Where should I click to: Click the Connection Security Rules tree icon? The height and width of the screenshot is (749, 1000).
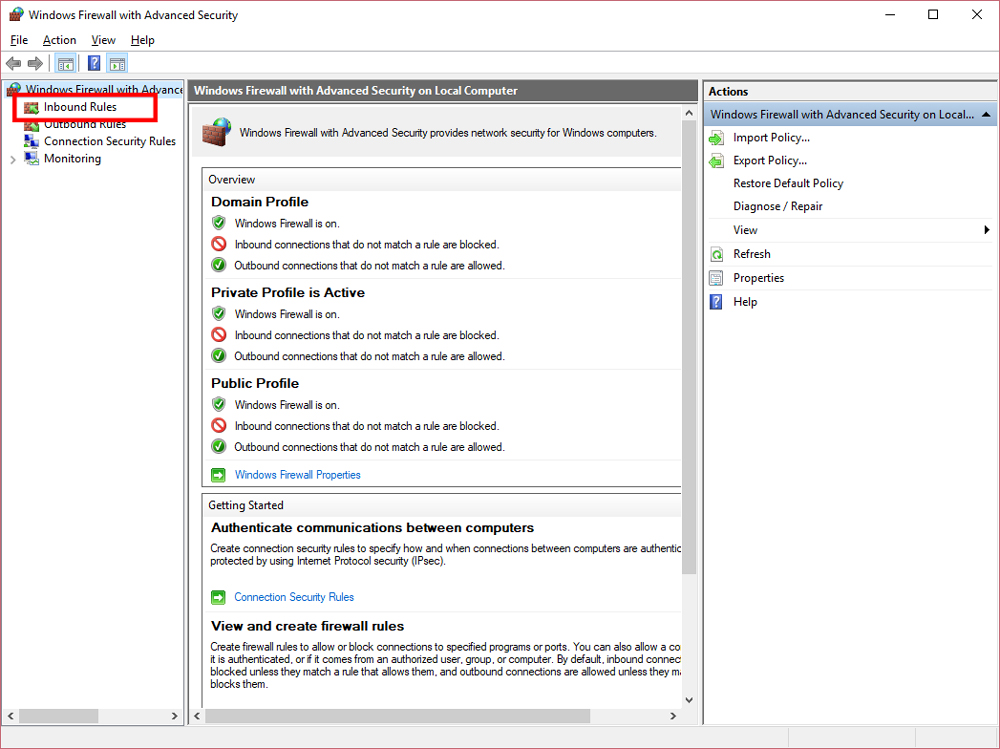click(31, 141)
